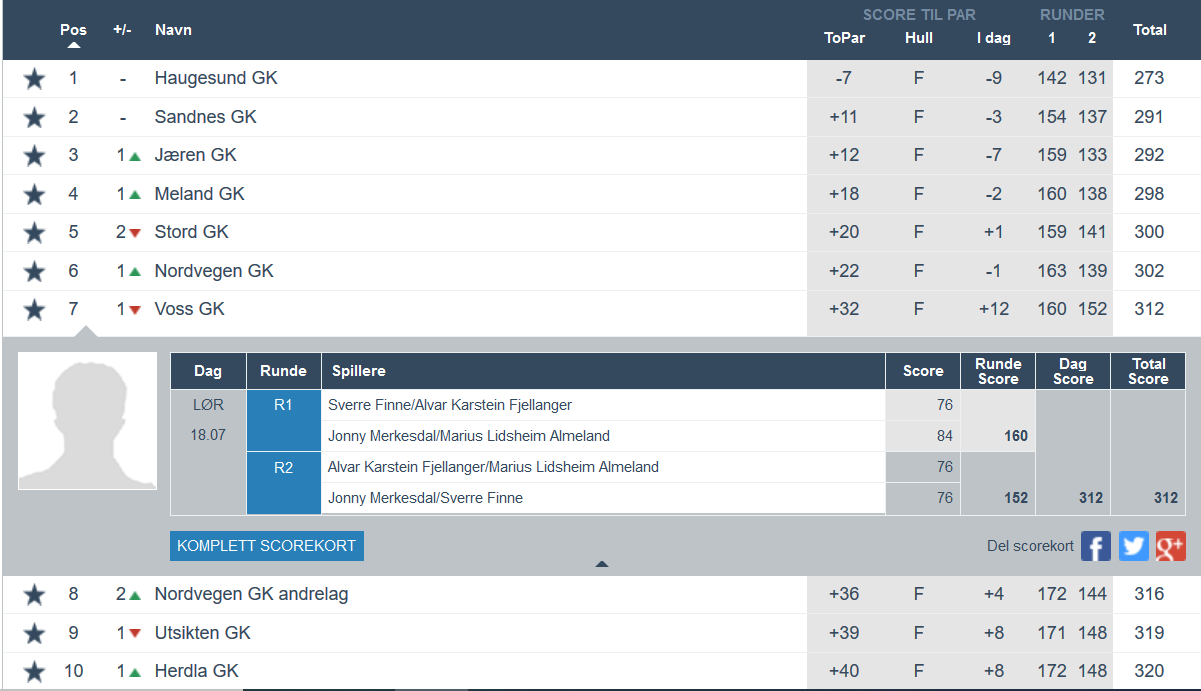The image size is (1201, 691).
Task: Share scorecard on Google Plus
Action: [1170, 546]
